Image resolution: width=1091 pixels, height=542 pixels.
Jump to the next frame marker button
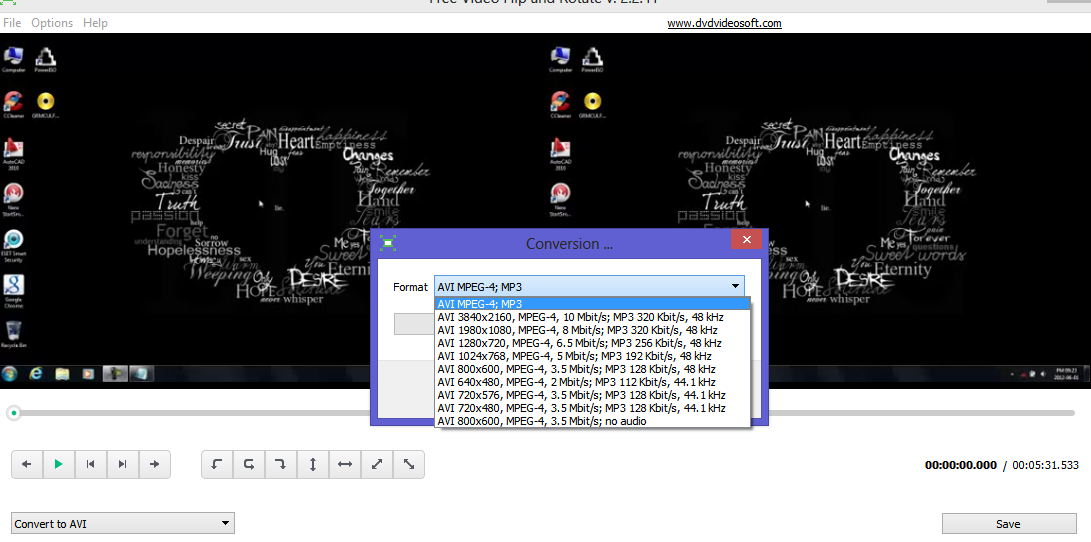(x=122, y=465)
